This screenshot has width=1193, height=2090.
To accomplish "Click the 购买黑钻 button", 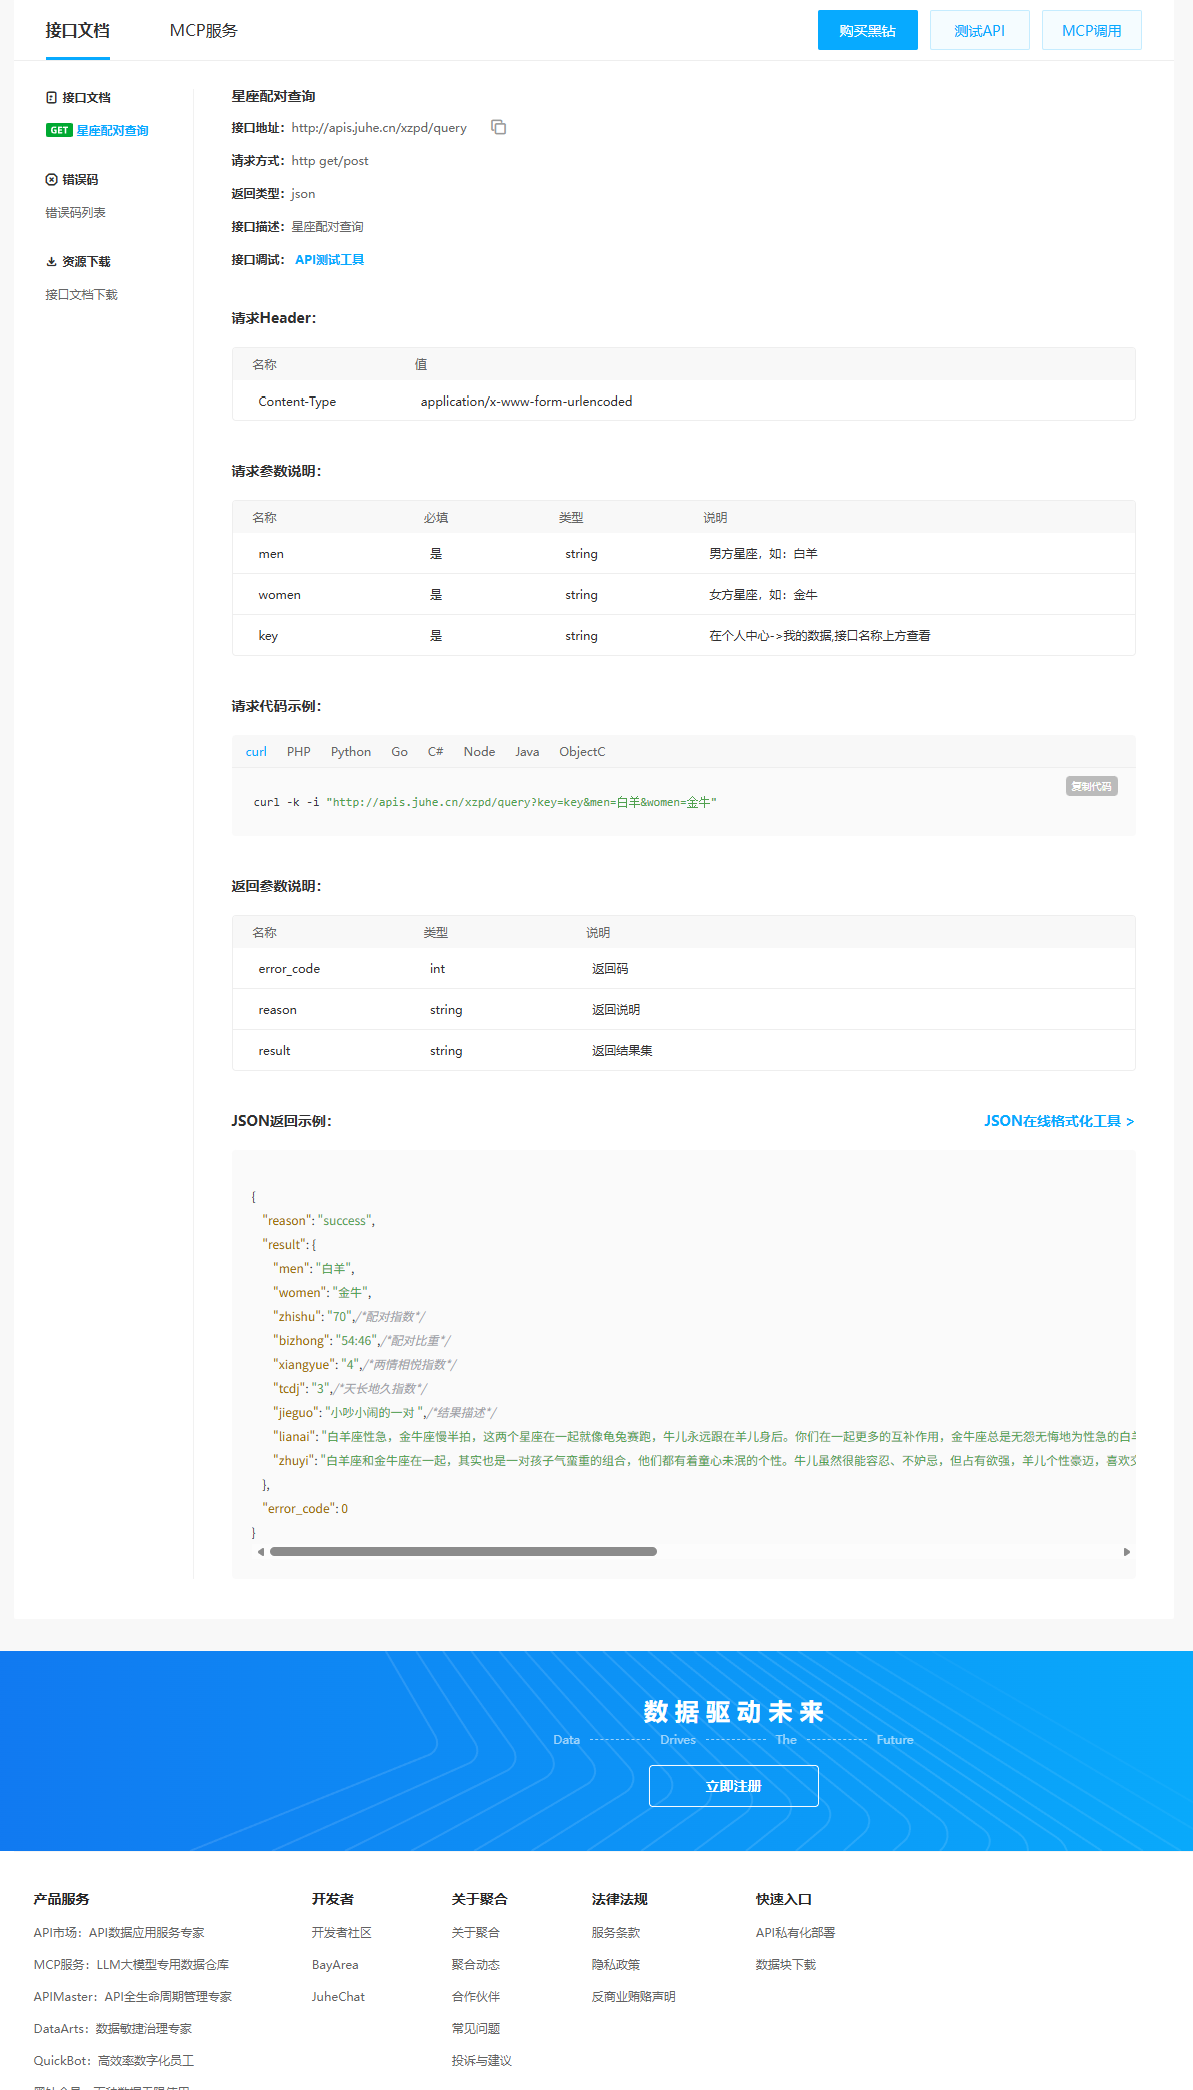I will [x=868, y=30].
